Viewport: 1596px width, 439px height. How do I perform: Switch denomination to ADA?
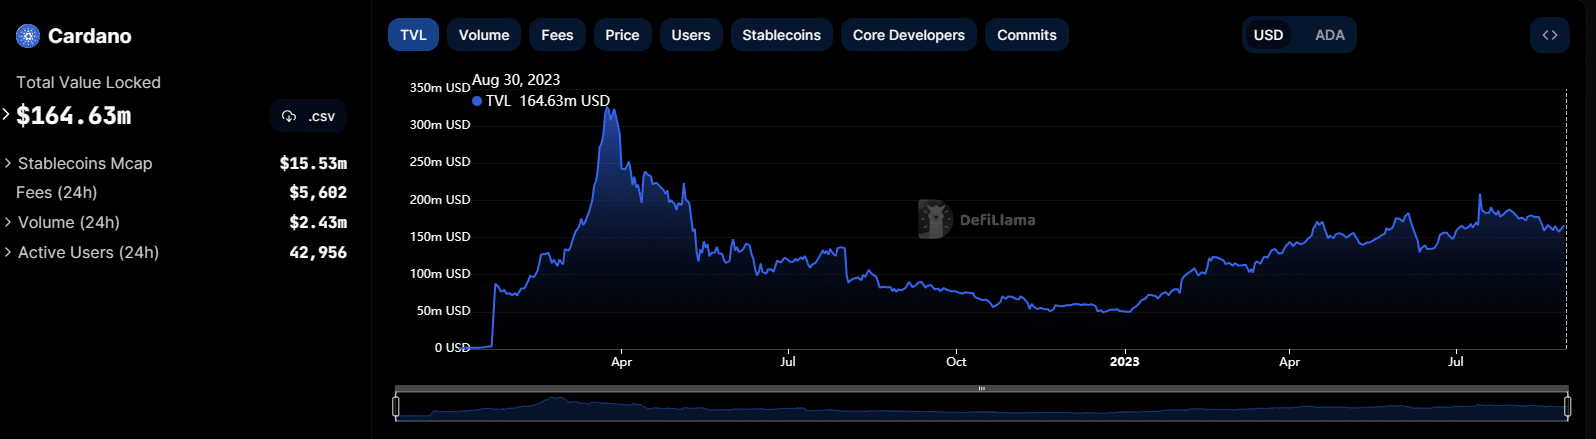tap(1329, 35)
